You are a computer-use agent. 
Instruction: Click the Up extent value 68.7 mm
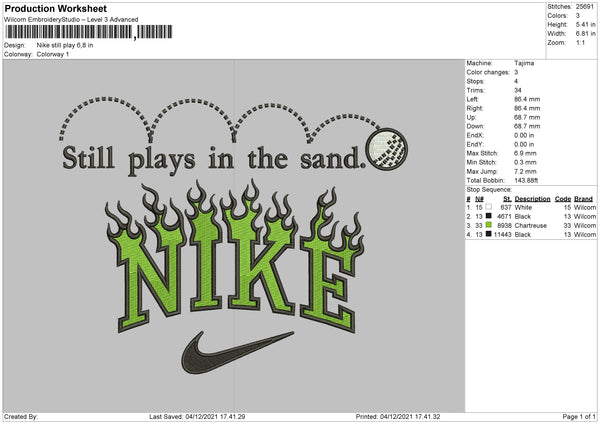[x=527, y=117]
